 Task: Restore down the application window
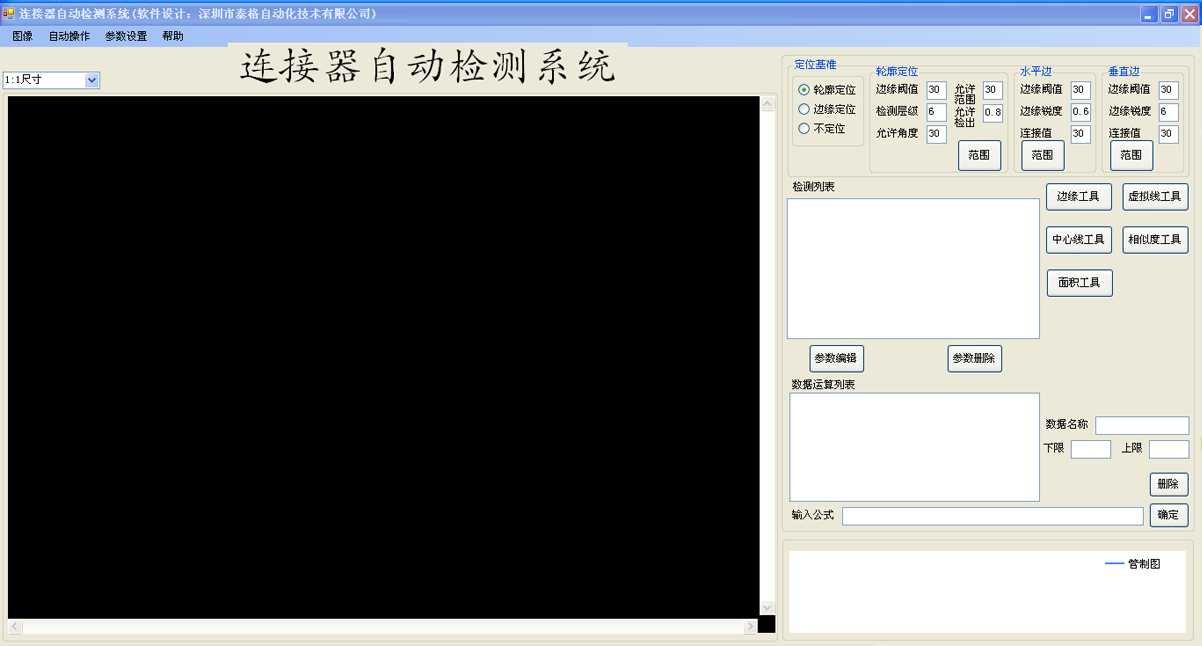click(x=1168, y=14)
